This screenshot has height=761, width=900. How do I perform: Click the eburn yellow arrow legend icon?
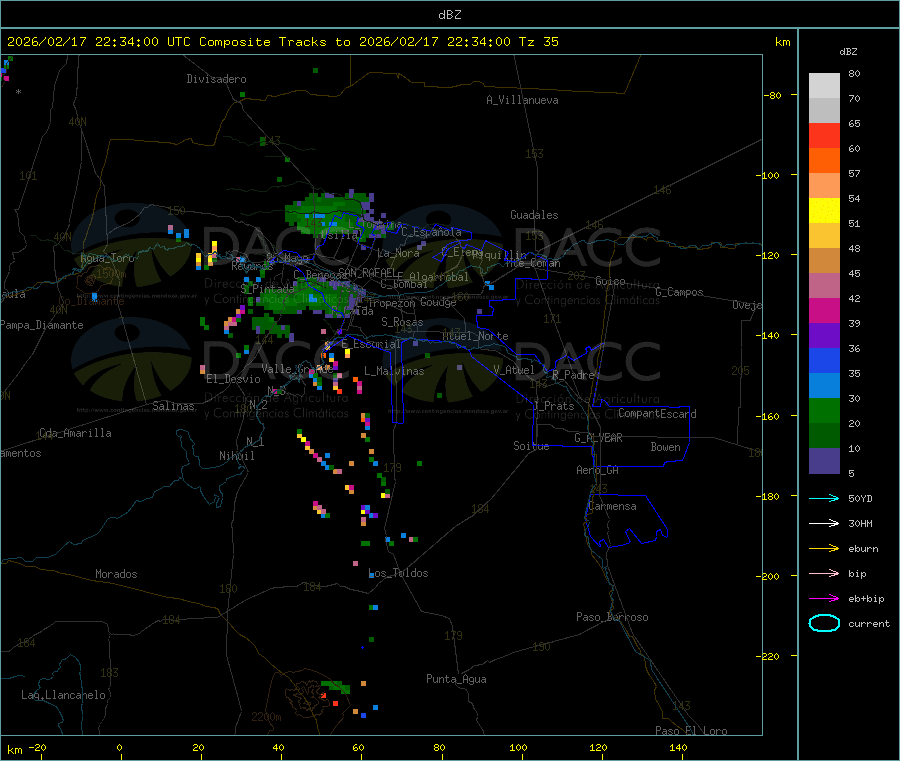[824, 548]
